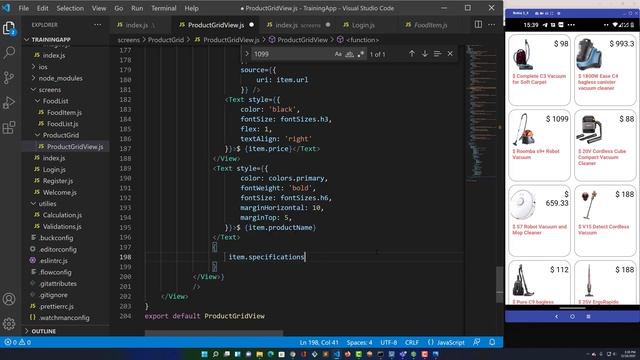Screen dimensions: 640x360
Task: Switch to the Login.js tab
Action: point(363,25)
